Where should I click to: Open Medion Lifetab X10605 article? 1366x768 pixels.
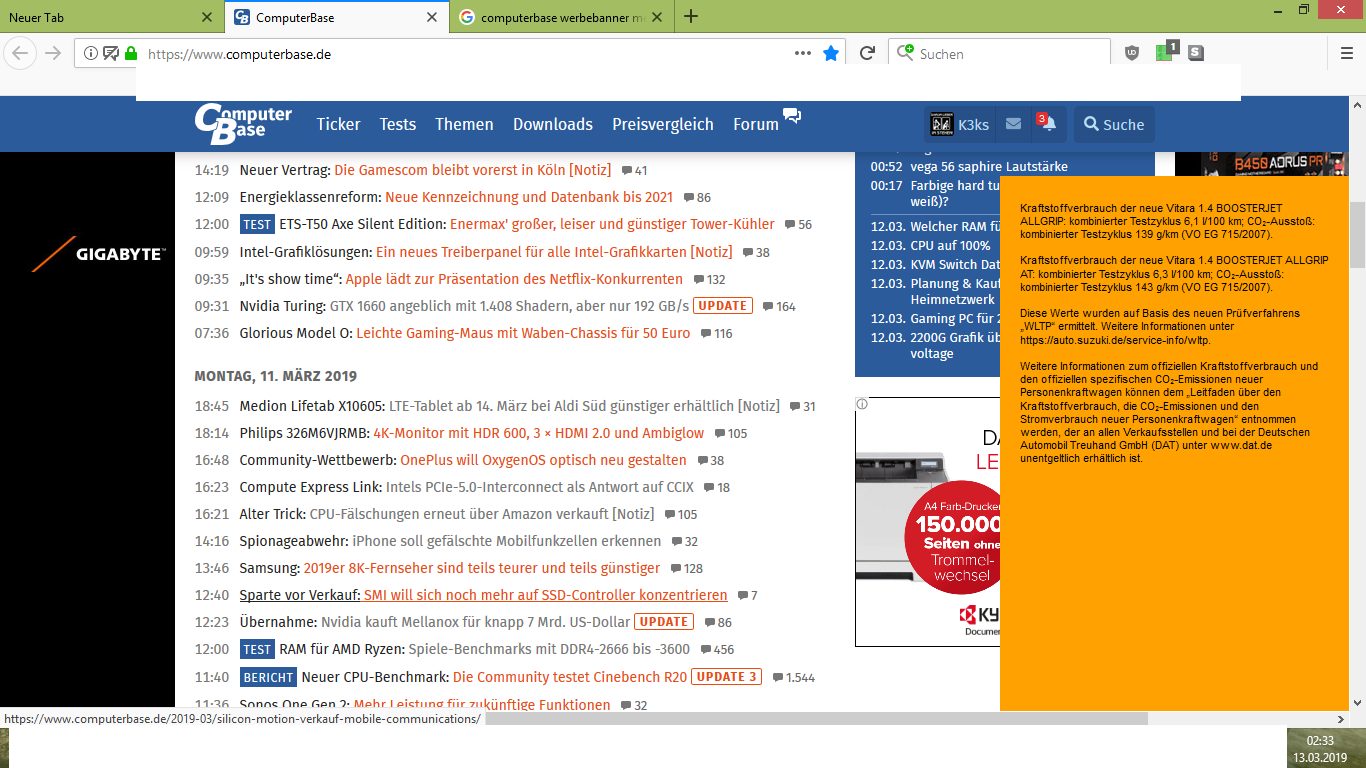point(584,406)
